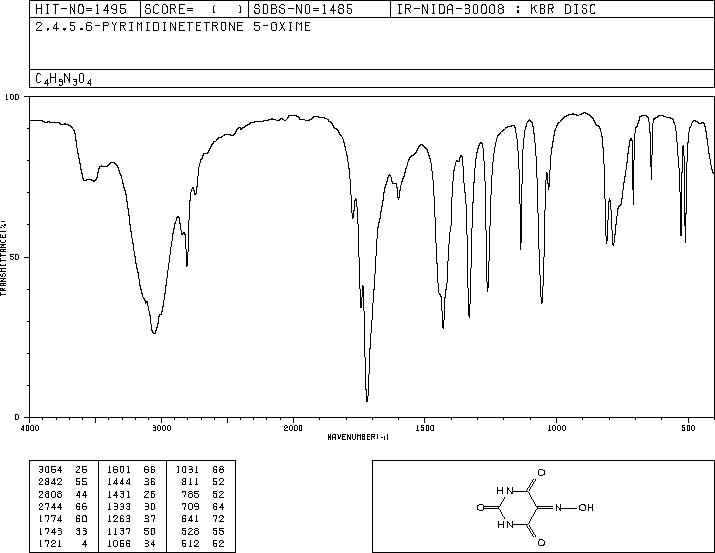
Task: Click the 2808 peak table entry
Action: click(50, 494)
